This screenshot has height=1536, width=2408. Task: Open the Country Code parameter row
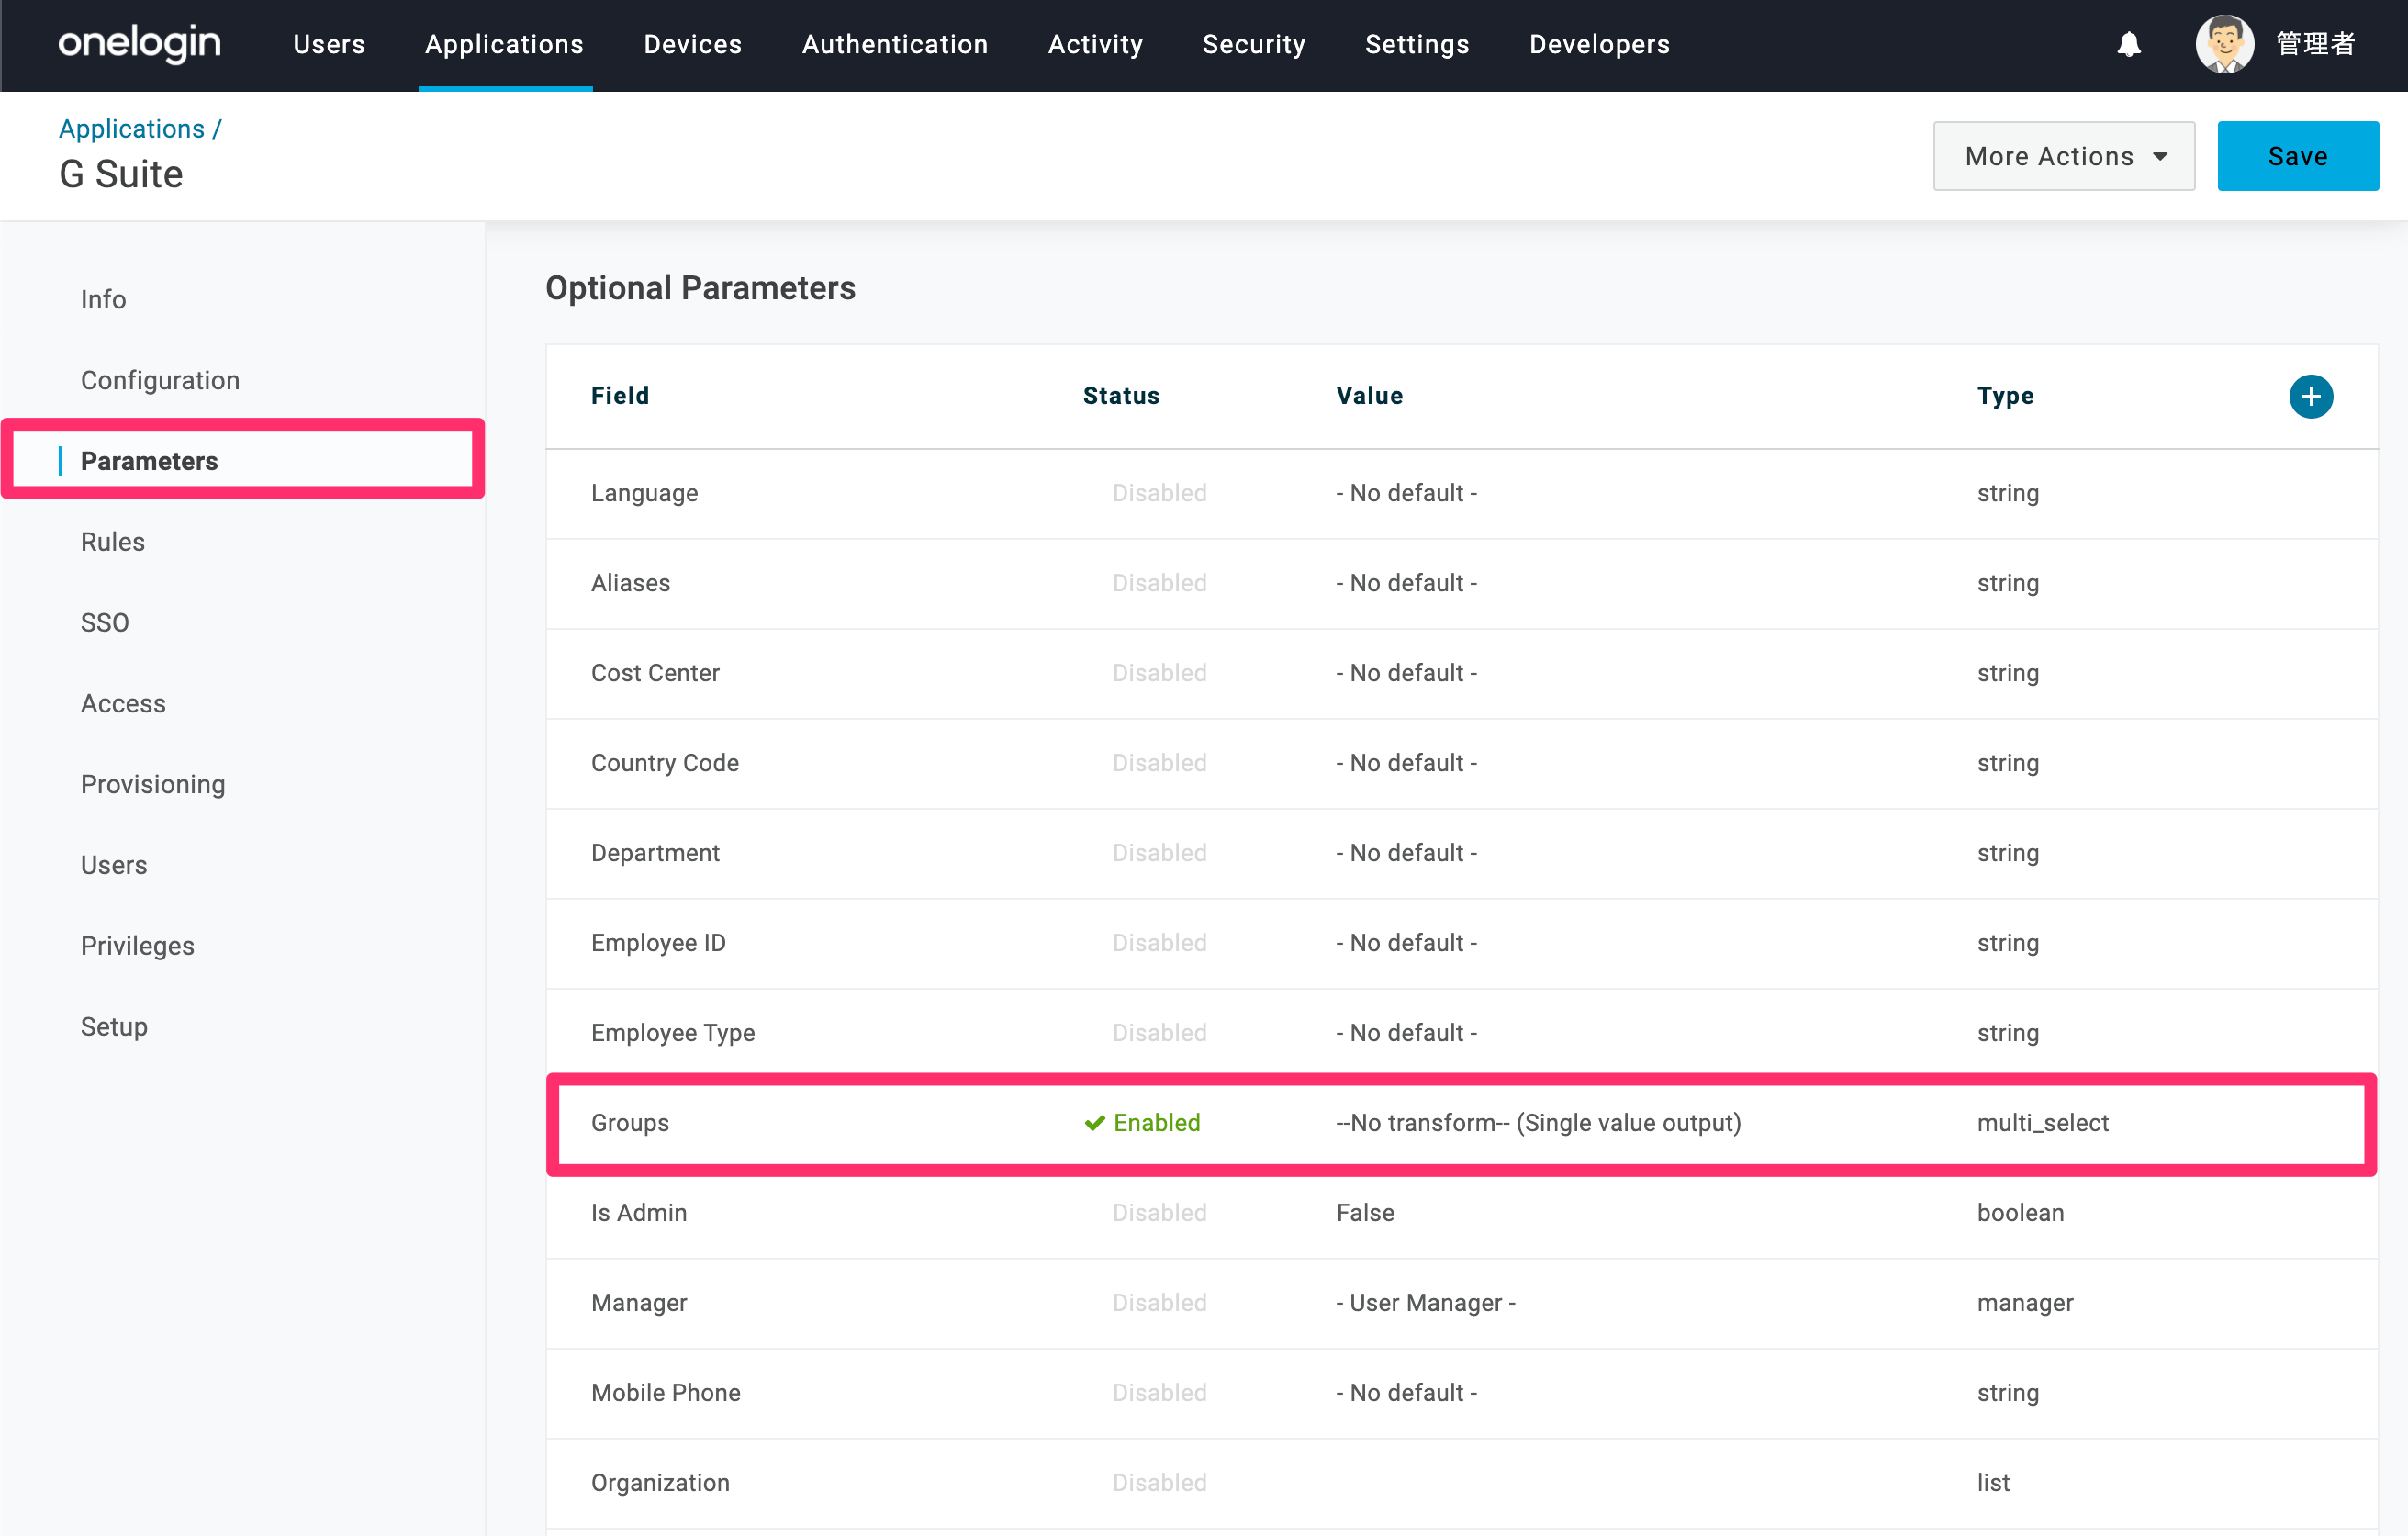click(1461, 764)
